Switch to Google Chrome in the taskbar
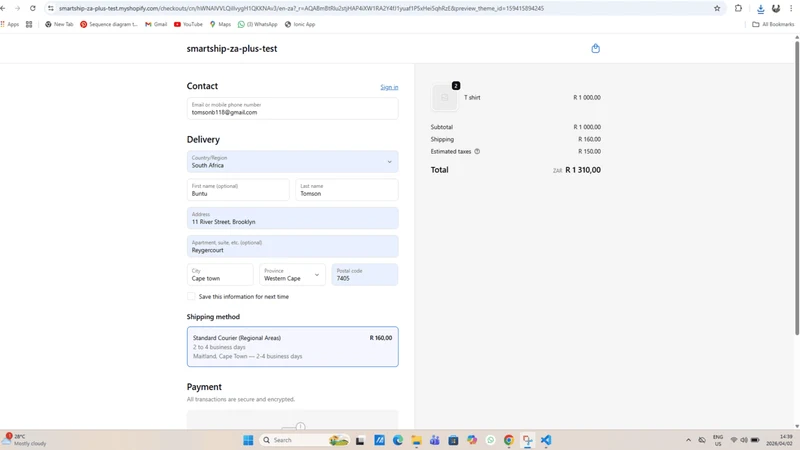The width and height of the screenshot is (800, 450). pyautogui.click(x=509, y=440)
